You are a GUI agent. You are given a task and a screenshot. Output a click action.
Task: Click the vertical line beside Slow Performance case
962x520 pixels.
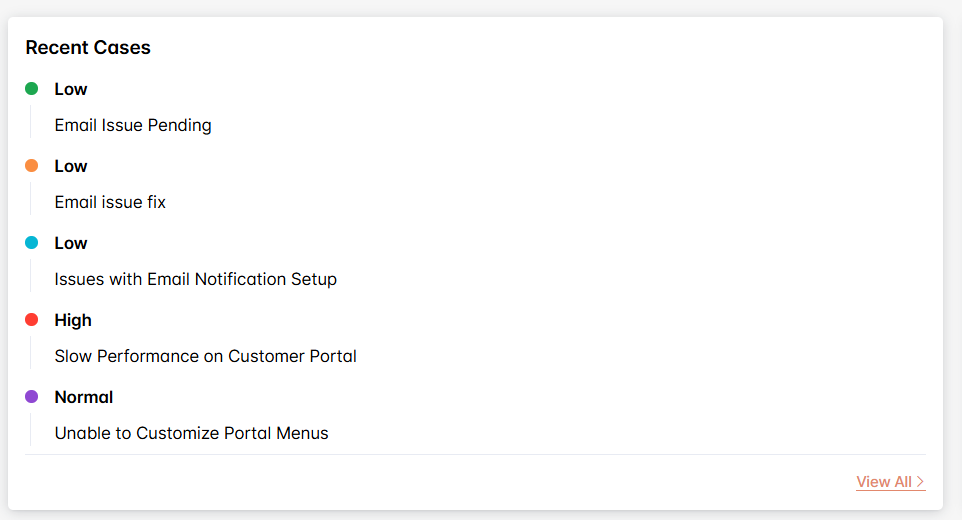click(31, 353)
